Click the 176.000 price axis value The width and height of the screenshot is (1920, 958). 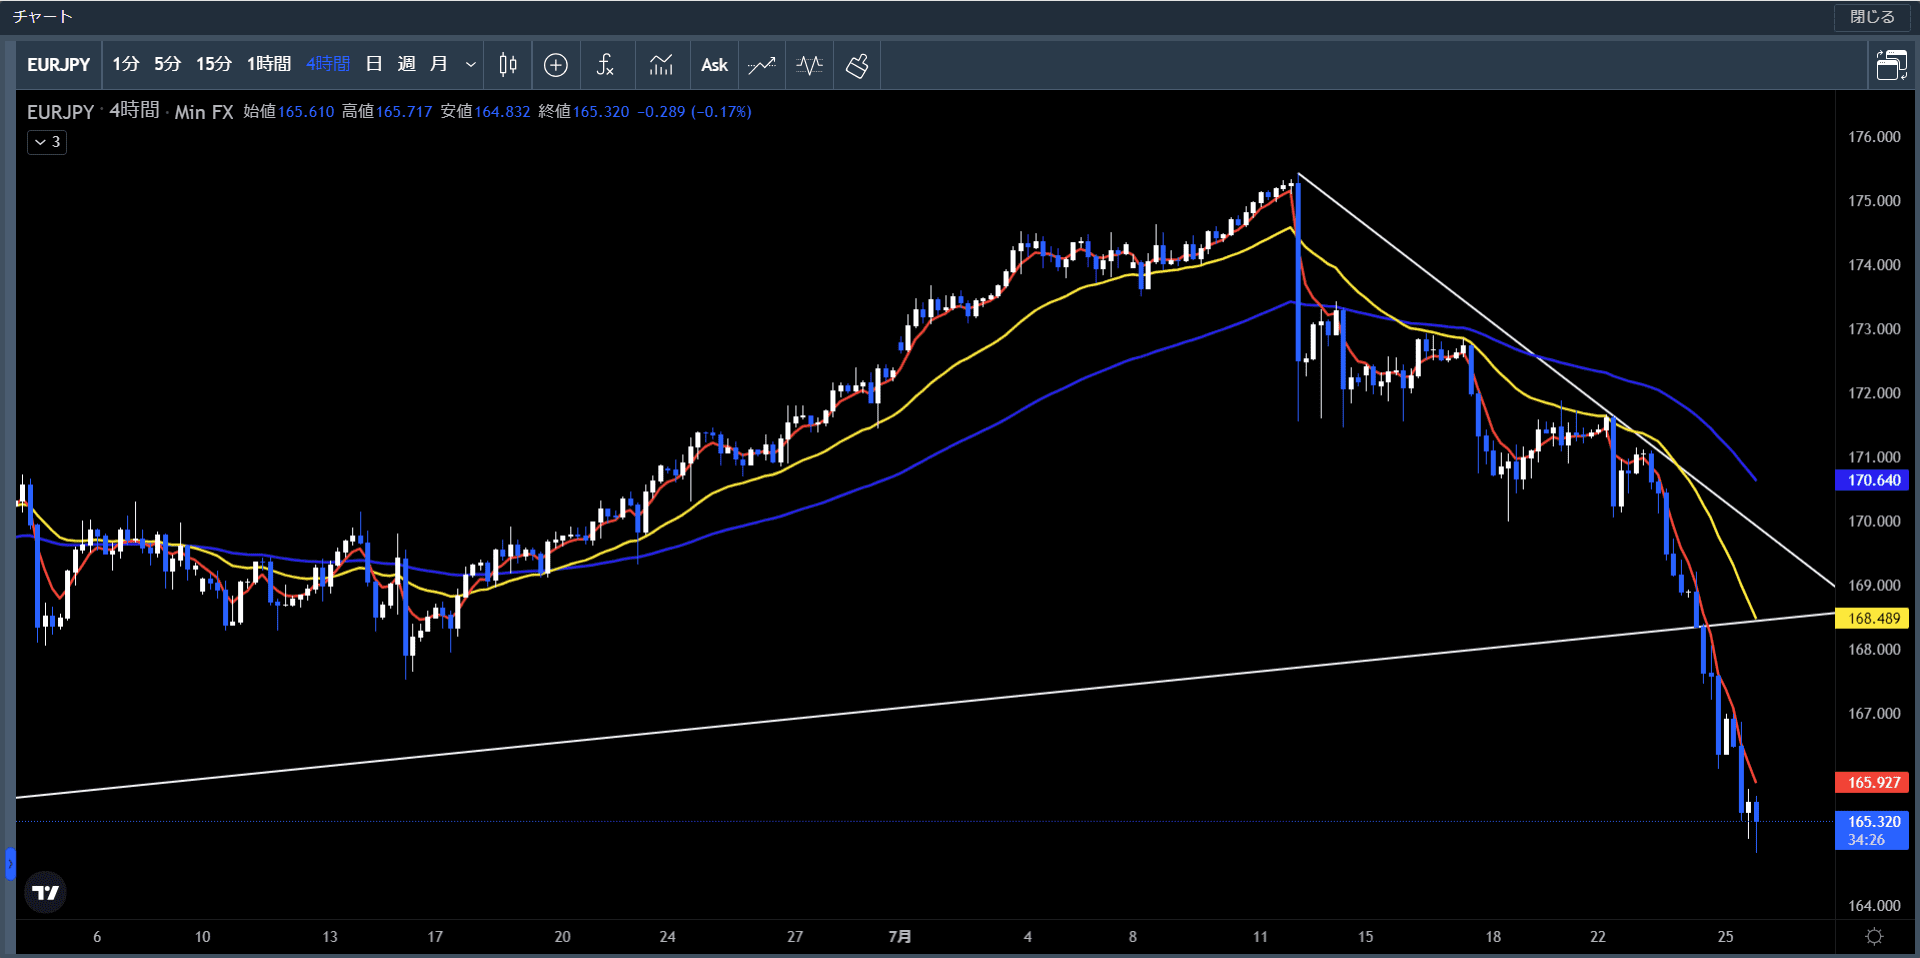1874,137
